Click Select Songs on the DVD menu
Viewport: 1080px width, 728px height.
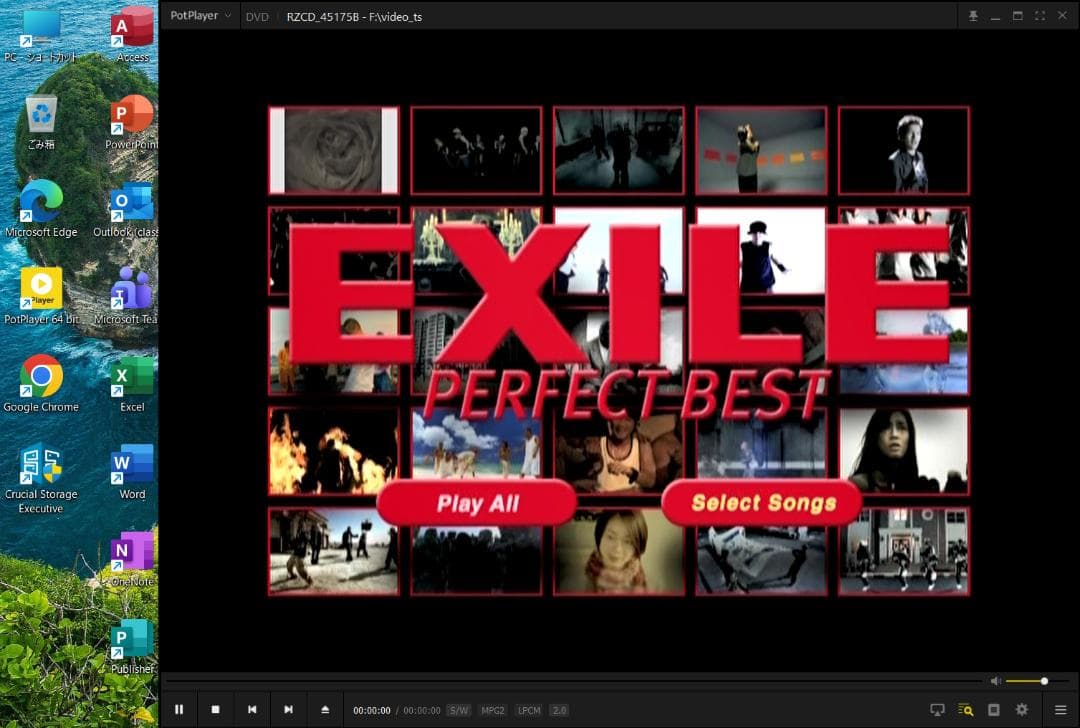pos(762,503)
